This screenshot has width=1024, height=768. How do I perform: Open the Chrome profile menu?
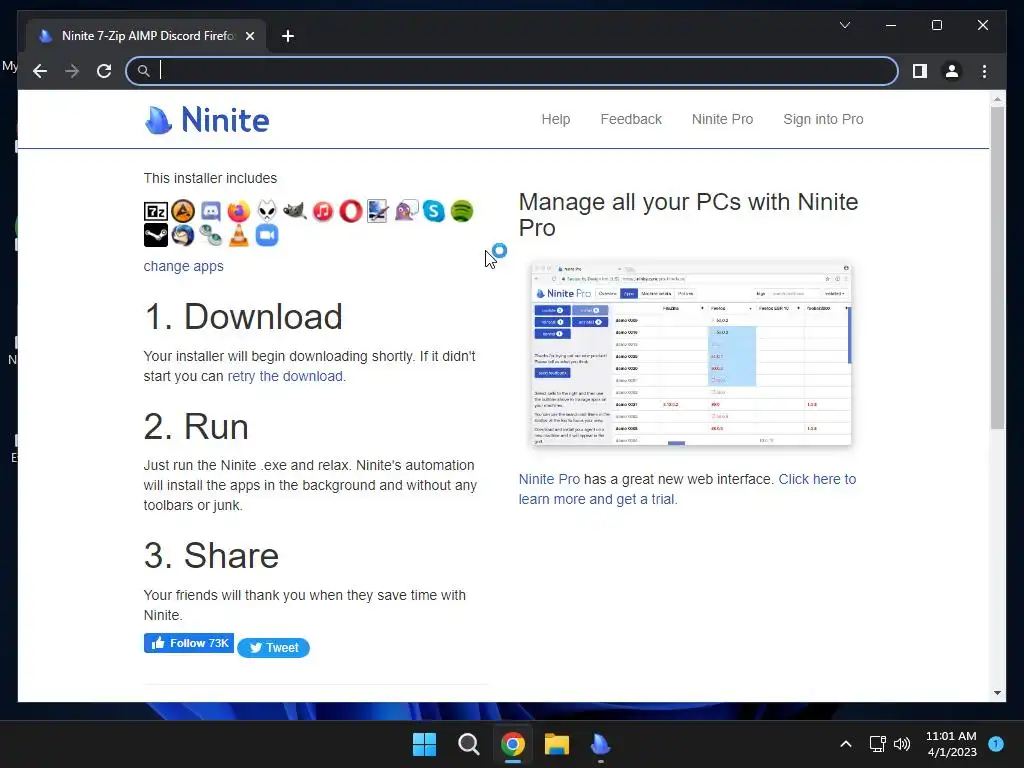click(x=952, y=71)
